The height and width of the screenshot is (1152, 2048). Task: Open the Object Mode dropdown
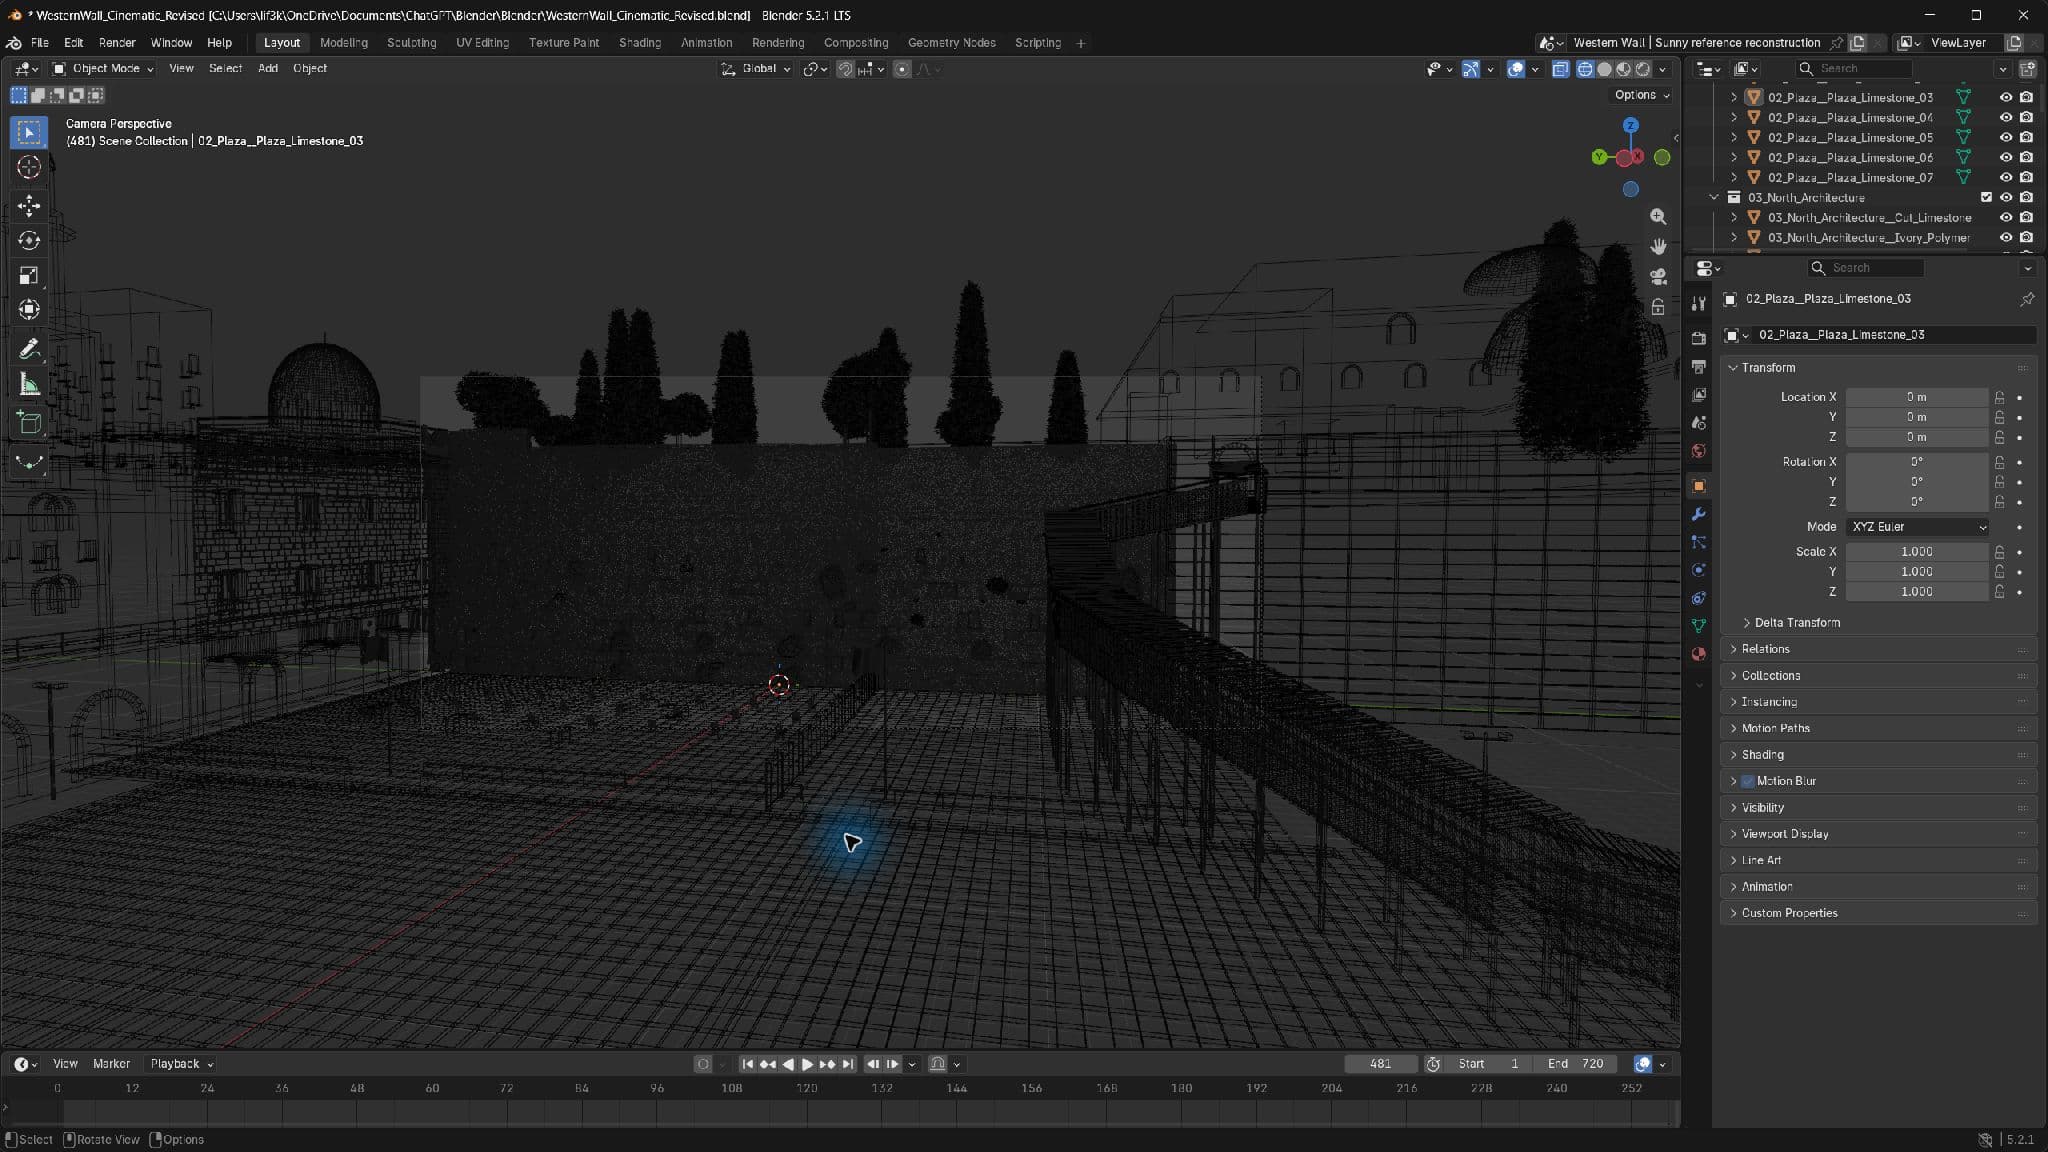[103, 68]
